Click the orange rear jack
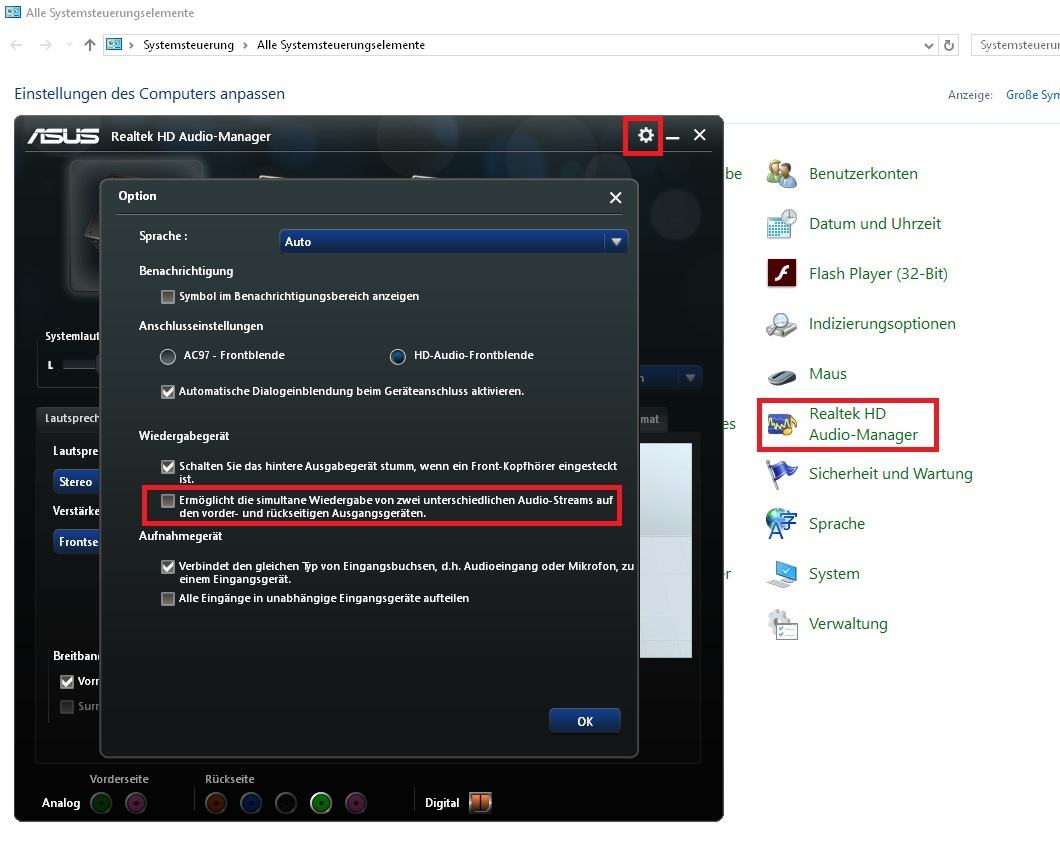This screenshot has height=841, width=1060. (x=216, y=803)
